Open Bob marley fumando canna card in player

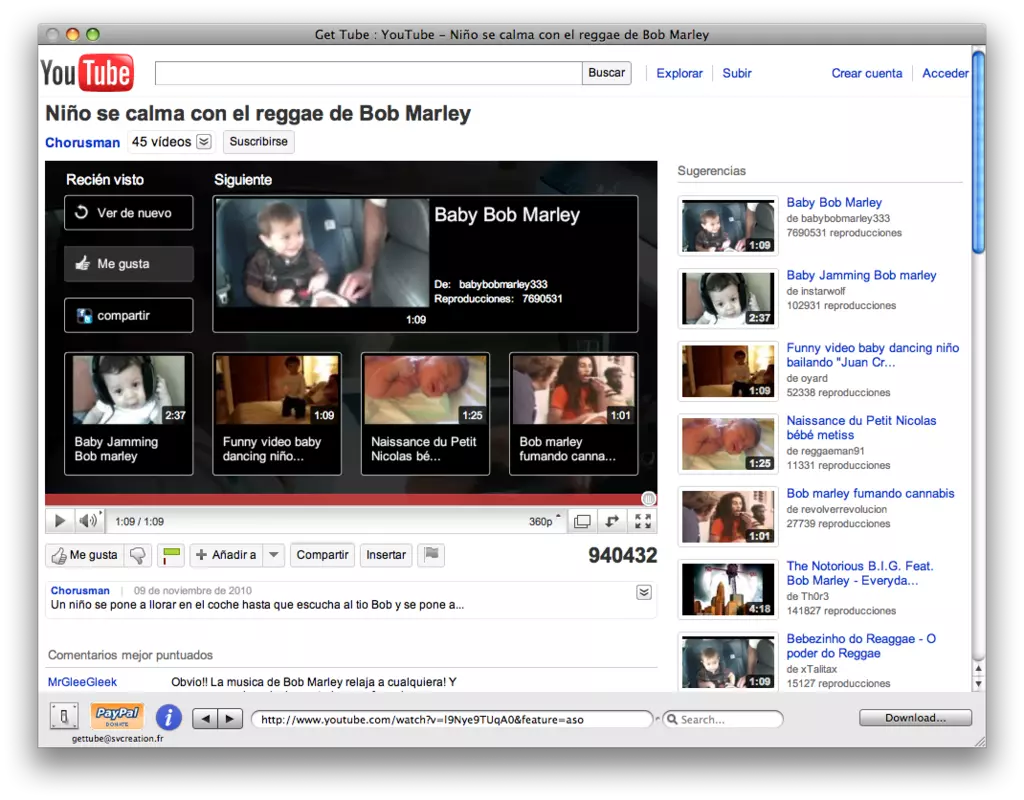[x=573, y=413]
